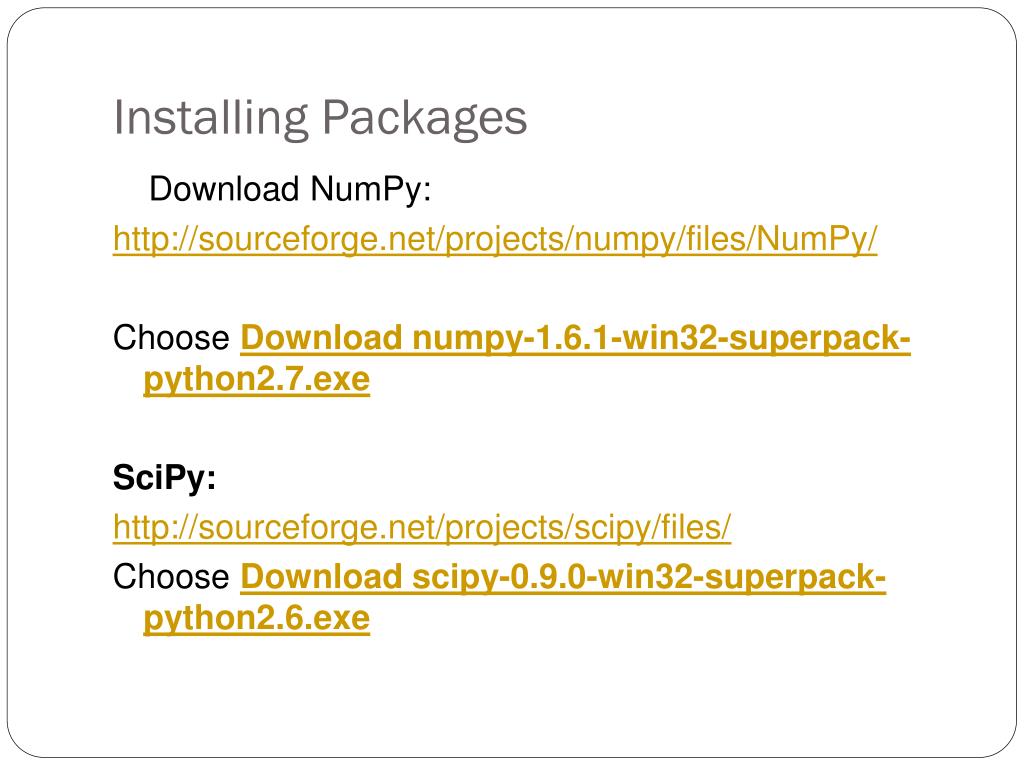Select the Installing Packages slide title
This screenshot has width=1024, height=768.
(320, 118)
